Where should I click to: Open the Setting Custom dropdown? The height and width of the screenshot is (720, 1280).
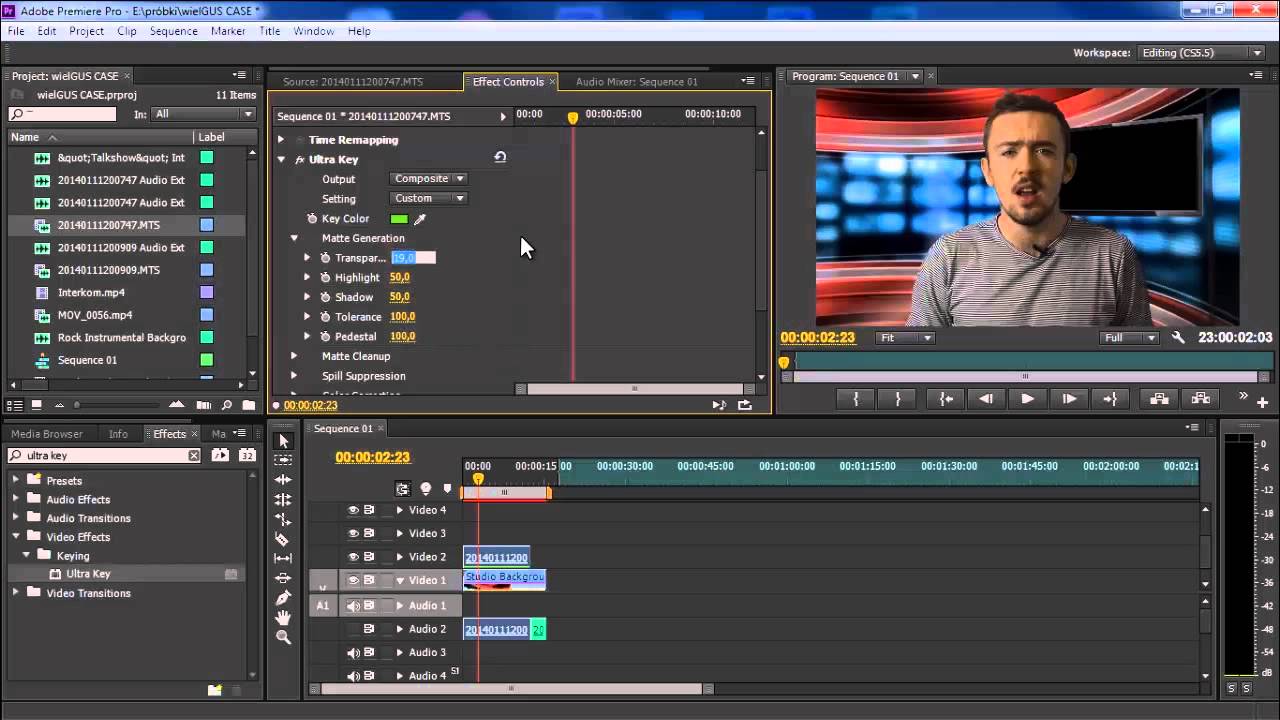428,198
